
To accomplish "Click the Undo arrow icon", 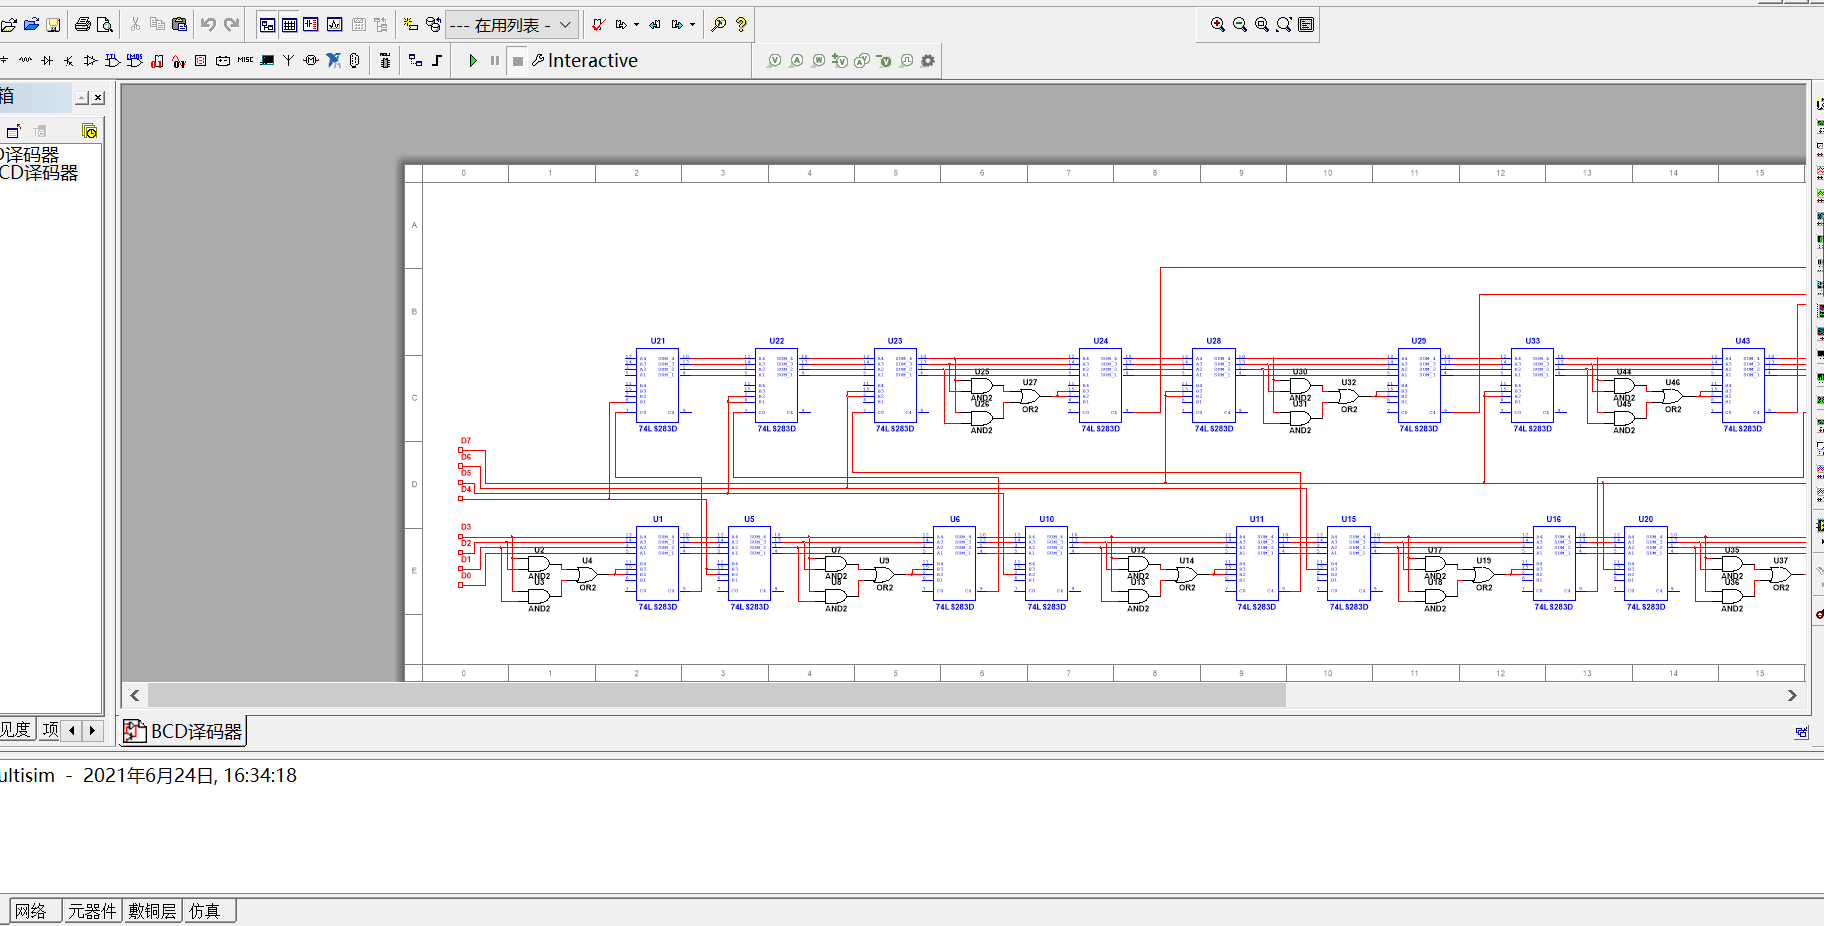I will (x=208, y=24).
